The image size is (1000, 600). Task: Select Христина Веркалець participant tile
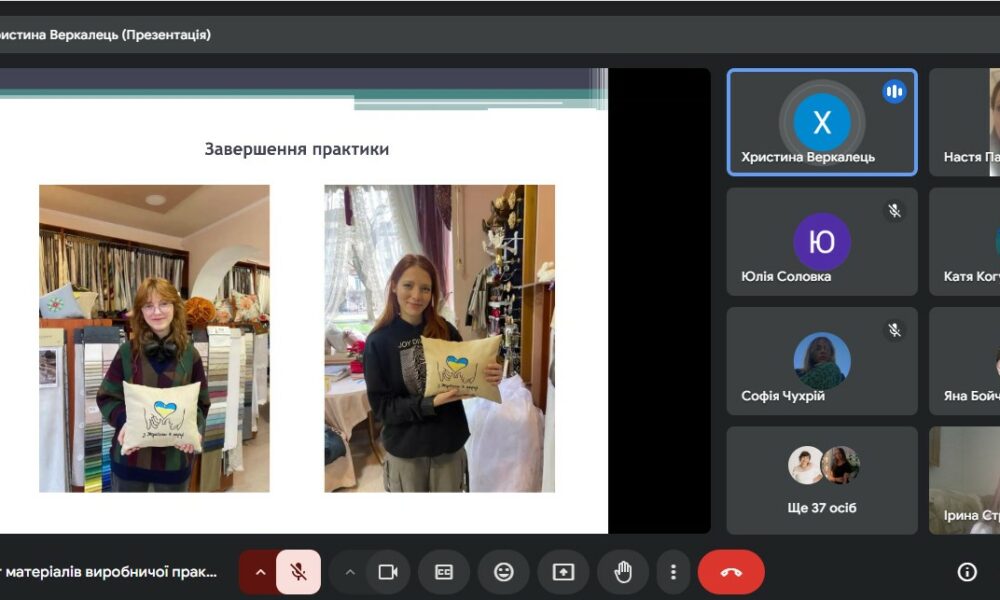pyautogui.click(x=821, y=122)
